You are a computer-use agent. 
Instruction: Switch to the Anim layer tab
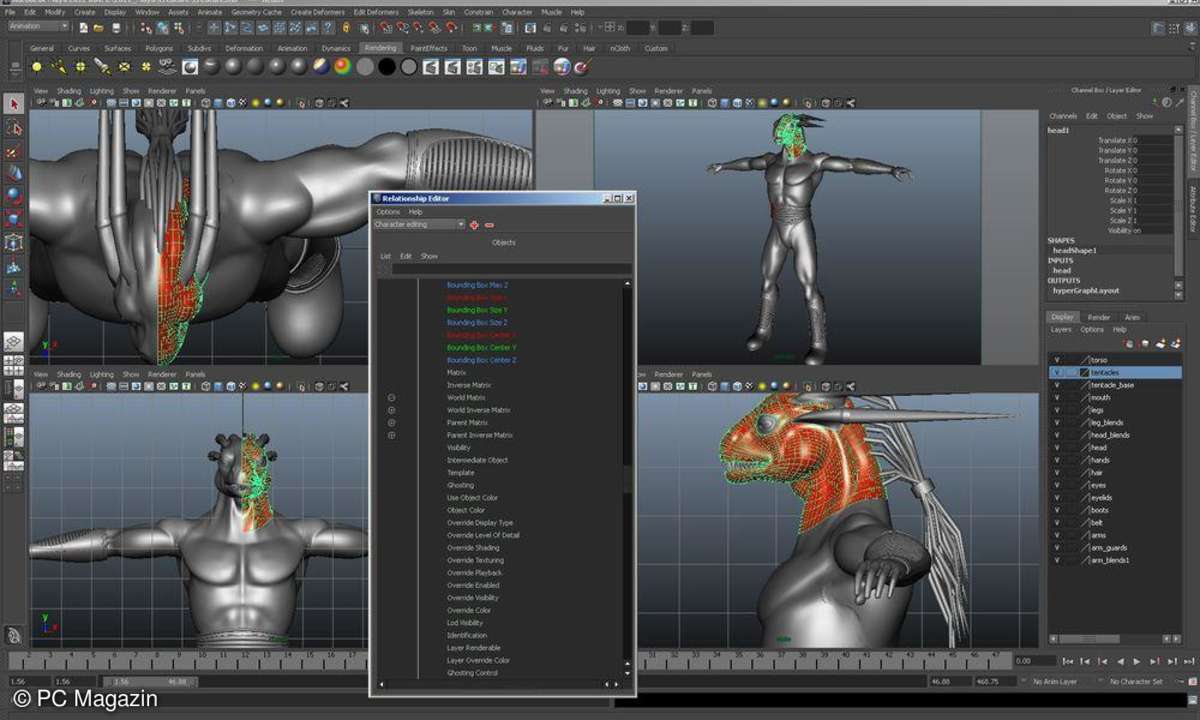coord(1132,317)
